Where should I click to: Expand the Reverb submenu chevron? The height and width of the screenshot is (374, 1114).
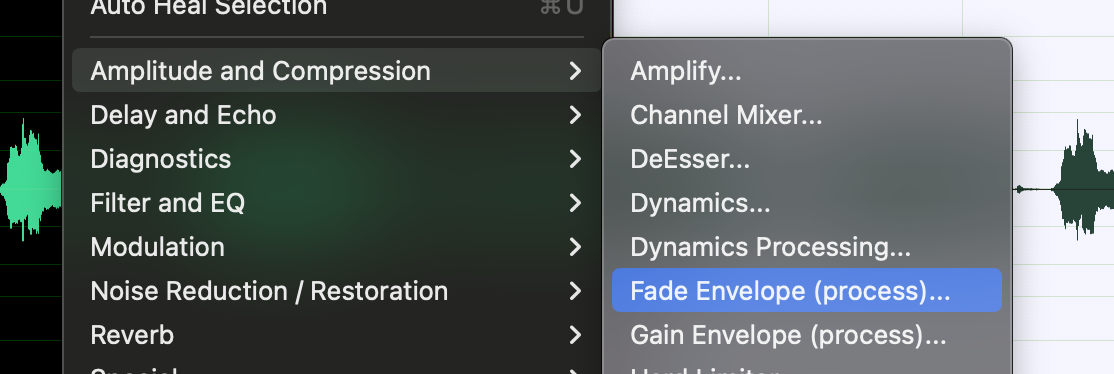coord(575,335)
